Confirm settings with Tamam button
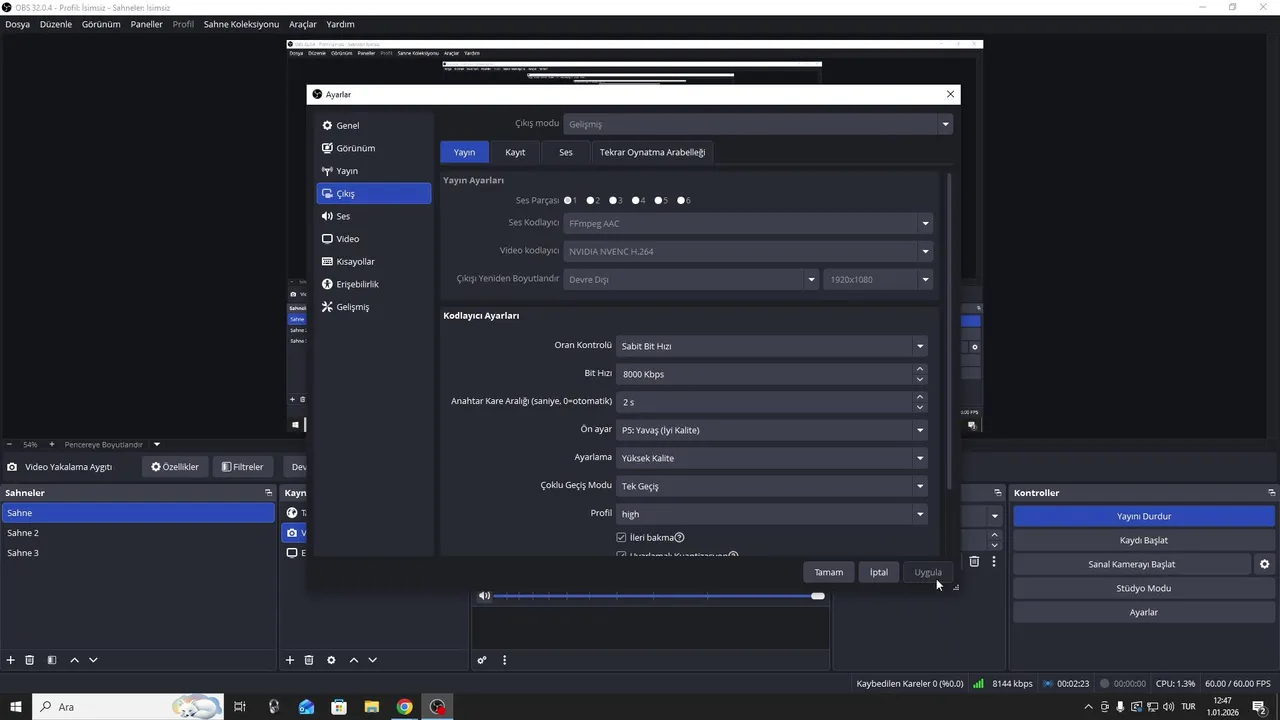Screen dimensions: 1280x720 coord(828,572)
